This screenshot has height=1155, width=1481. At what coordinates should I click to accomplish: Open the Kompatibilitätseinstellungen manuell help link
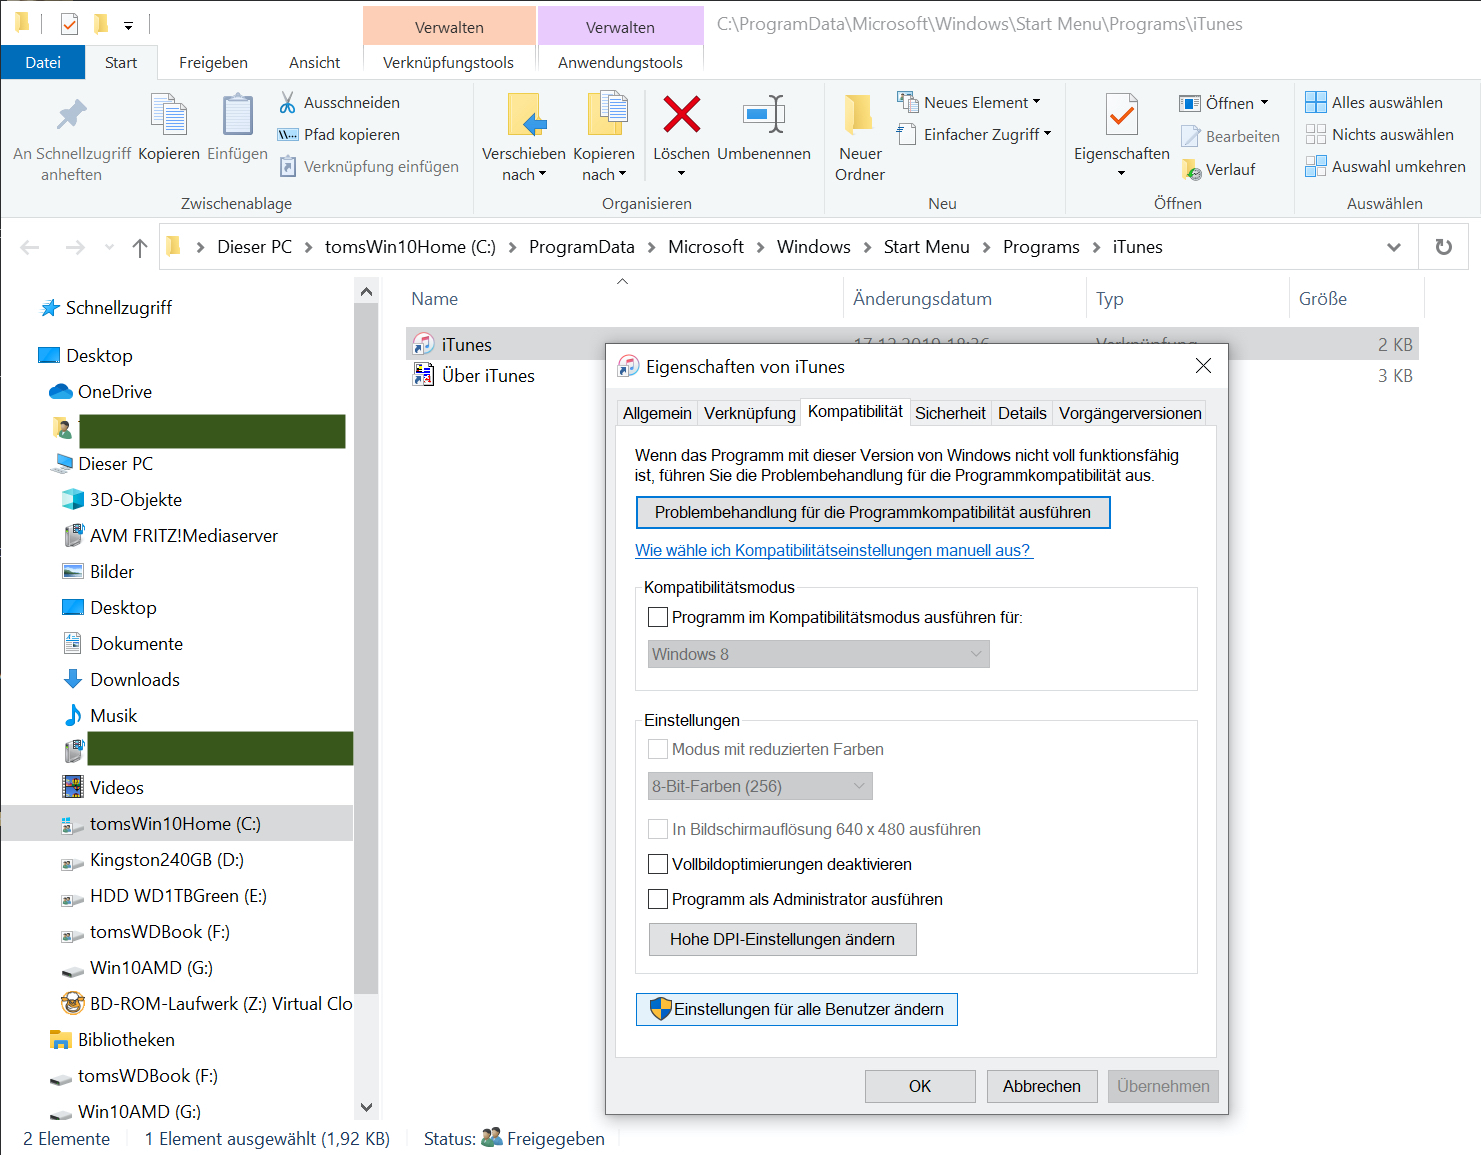click(x=833, y=550)
